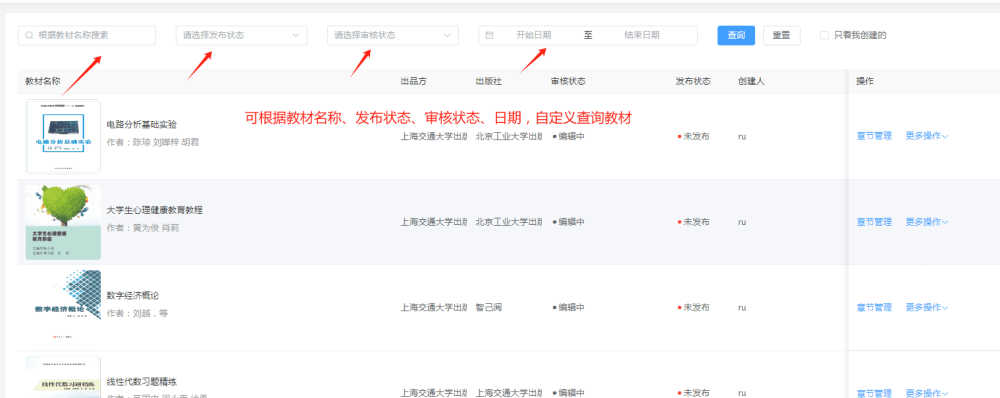Click the 出版社 column header
Screen dimensions: 1000x398
pyautogui.click(x=489, y=81)
